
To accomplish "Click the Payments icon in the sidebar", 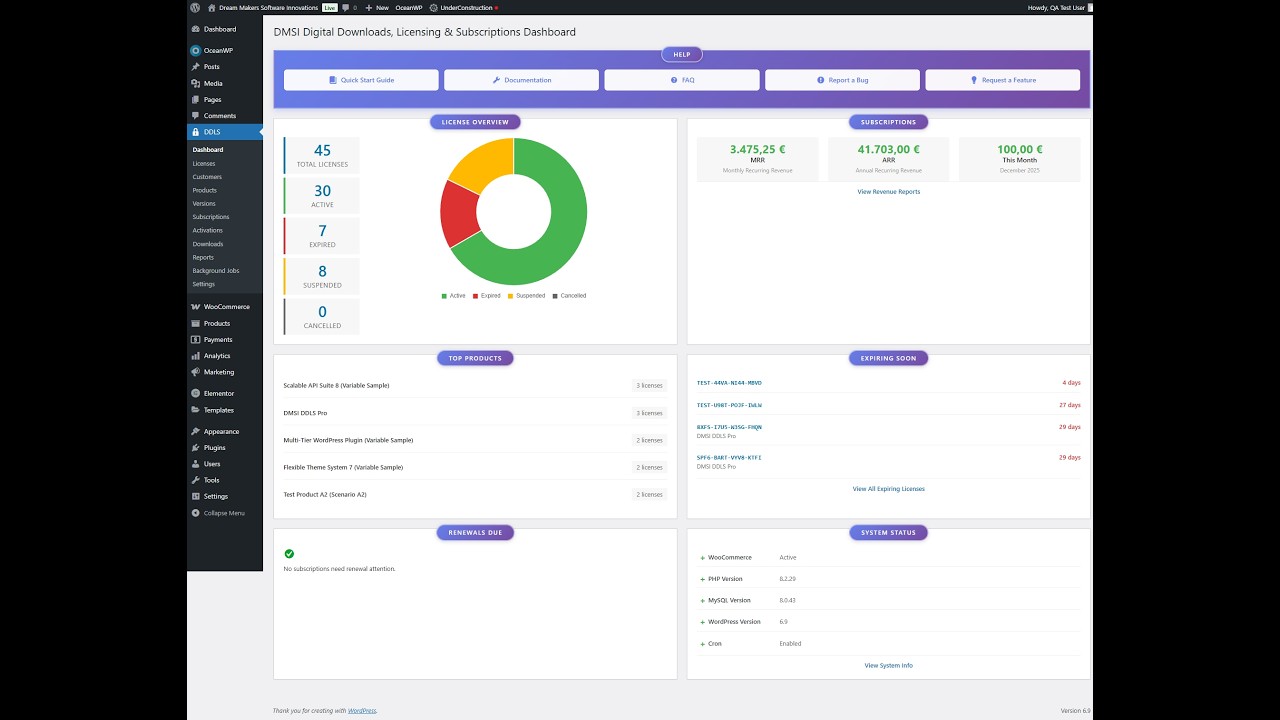I will coord(195,339).
